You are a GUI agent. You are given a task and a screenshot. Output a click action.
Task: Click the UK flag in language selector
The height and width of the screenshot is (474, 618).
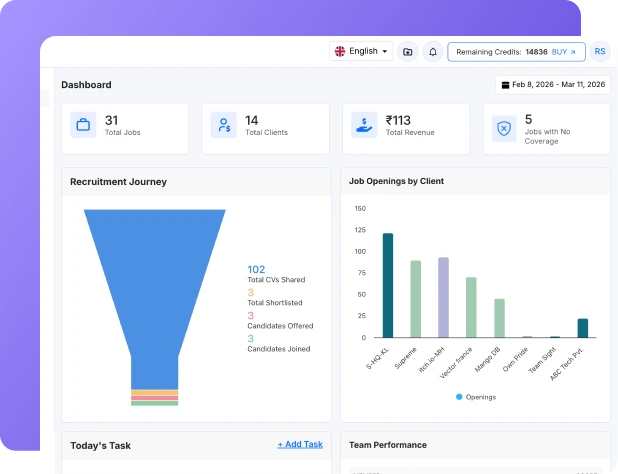[x=340, y=51]
